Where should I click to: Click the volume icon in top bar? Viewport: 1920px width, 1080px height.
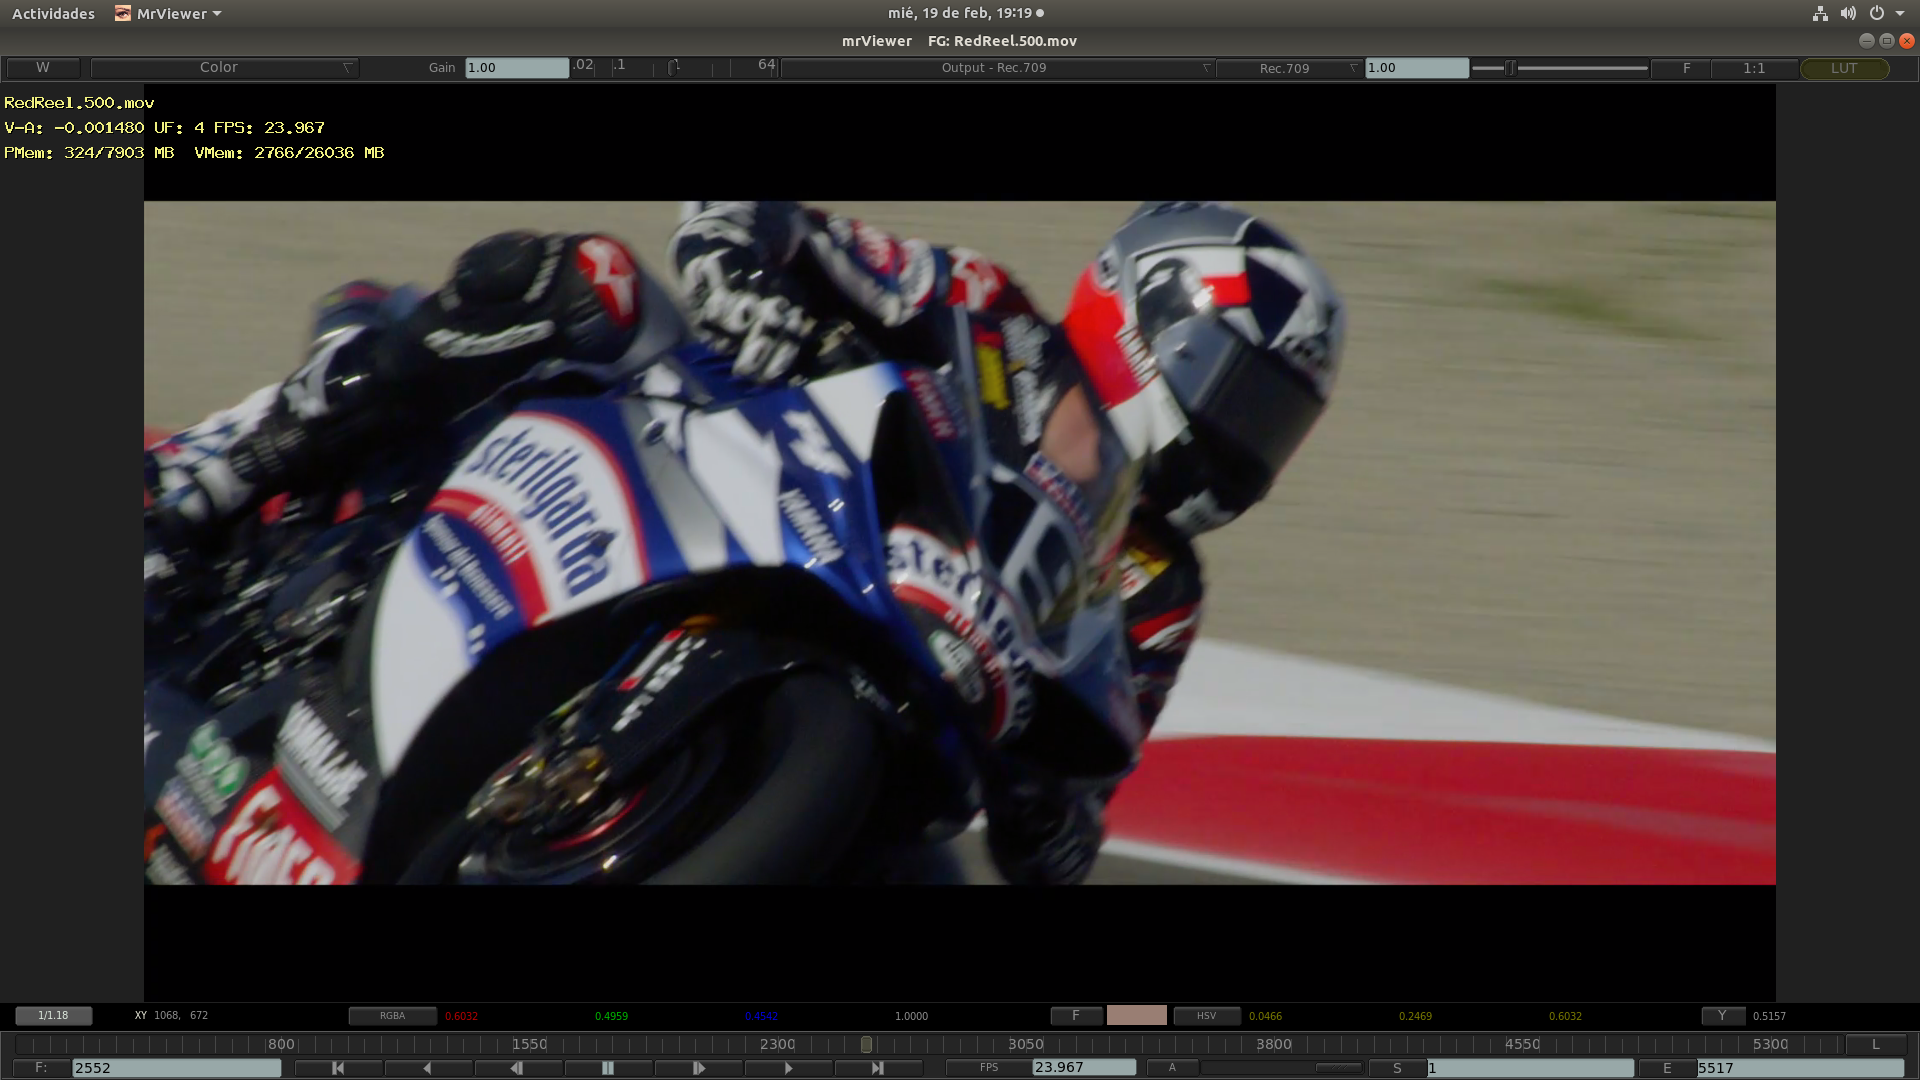1848,13
